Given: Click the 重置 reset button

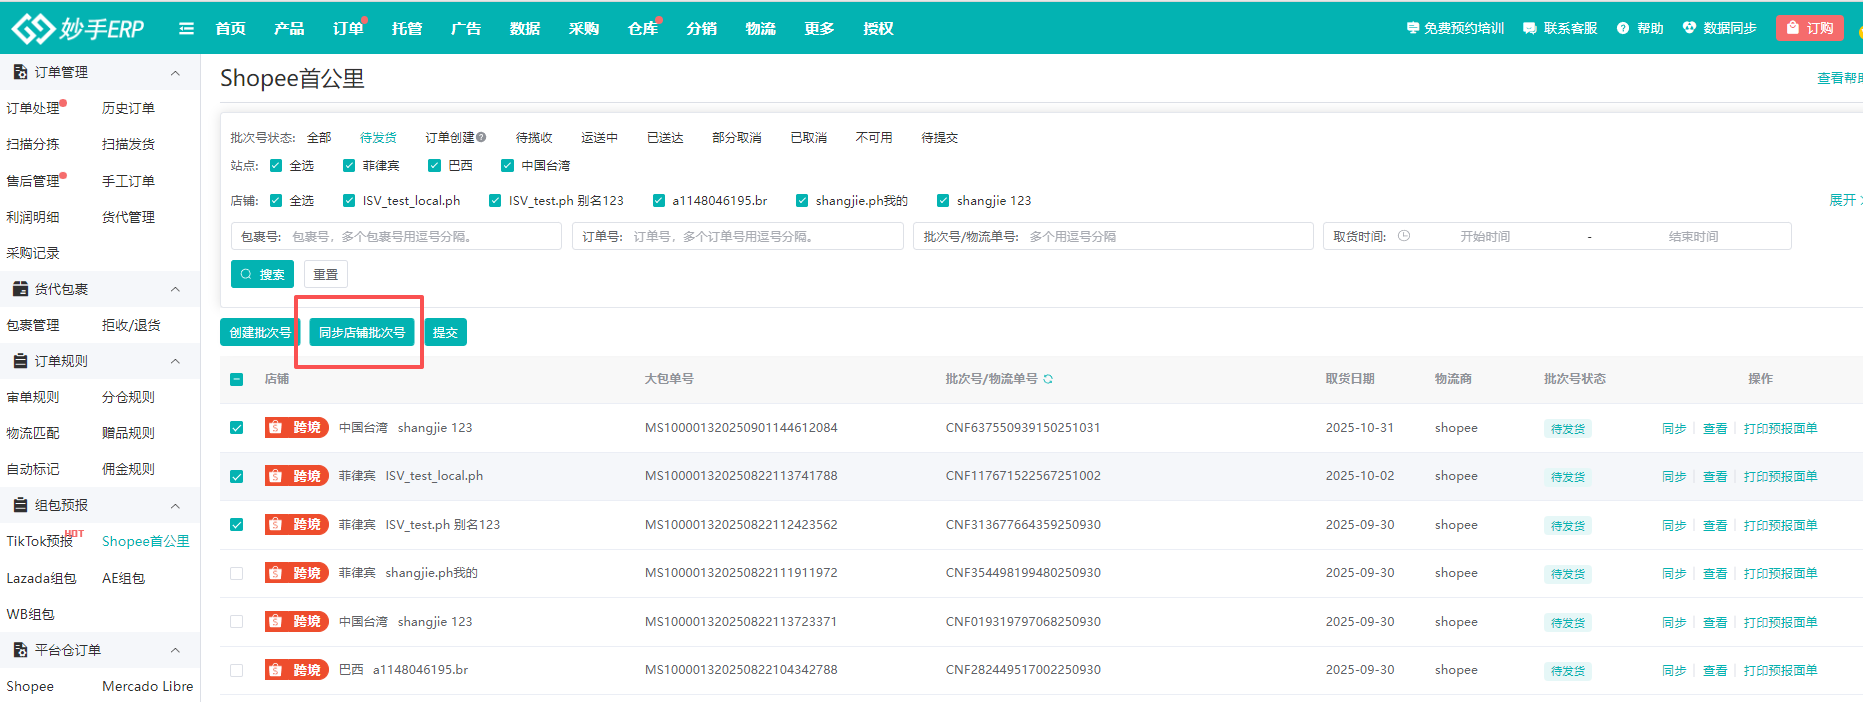Looking at the screenshot, I should point(326,274).
